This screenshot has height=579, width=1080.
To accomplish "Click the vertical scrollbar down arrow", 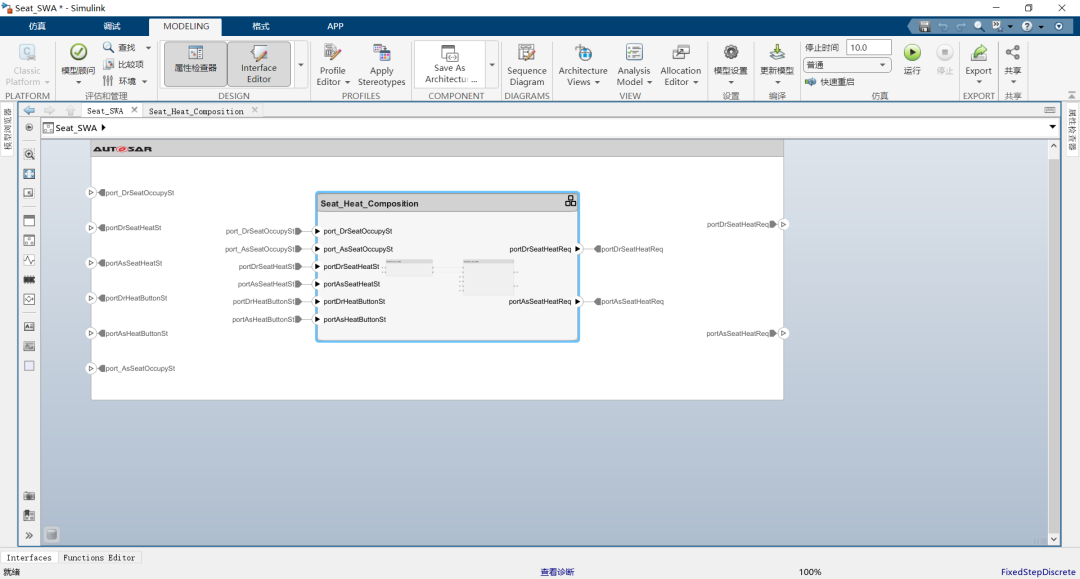I will point(1054,539).
